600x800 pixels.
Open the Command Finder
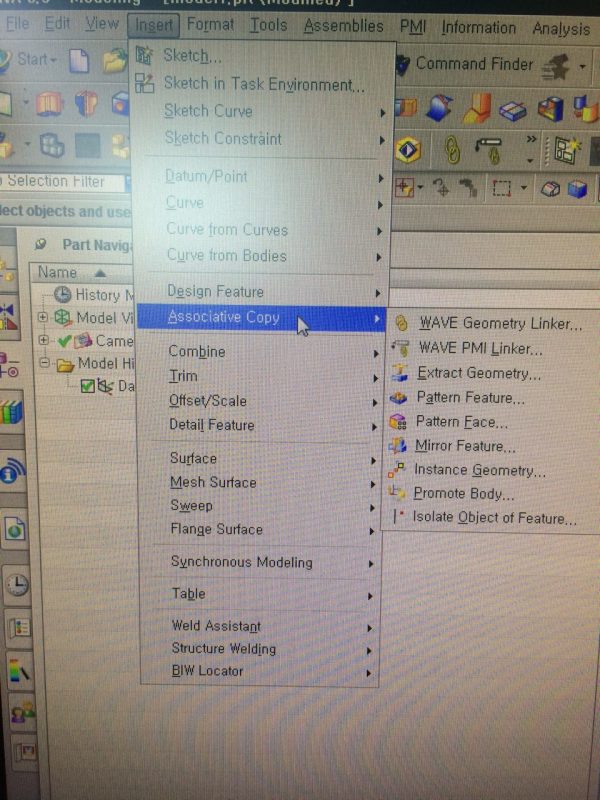tap(465, 64)
